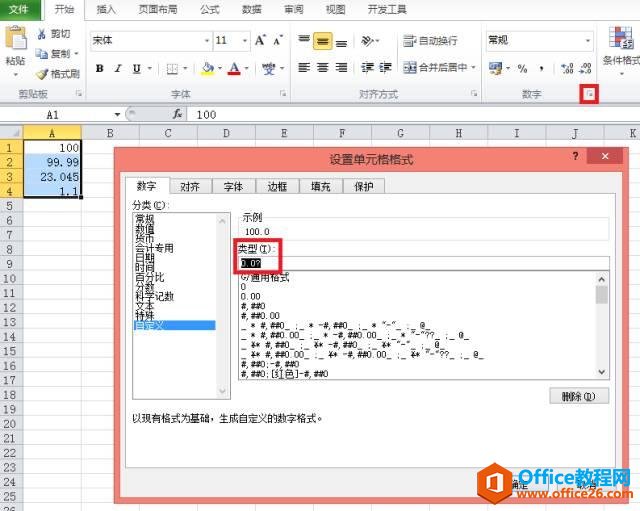Toggle Wrap Text (自动换行)
Screen dimensions: 640x511
coord(430,40)
